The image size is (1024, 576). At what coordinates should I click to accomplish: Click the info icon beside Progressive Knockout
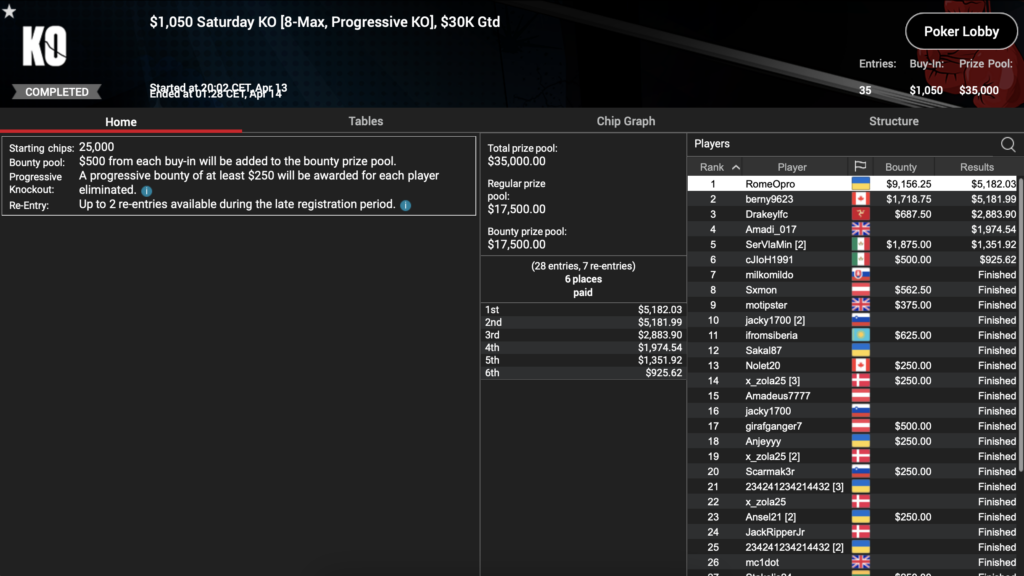[146, 190]
